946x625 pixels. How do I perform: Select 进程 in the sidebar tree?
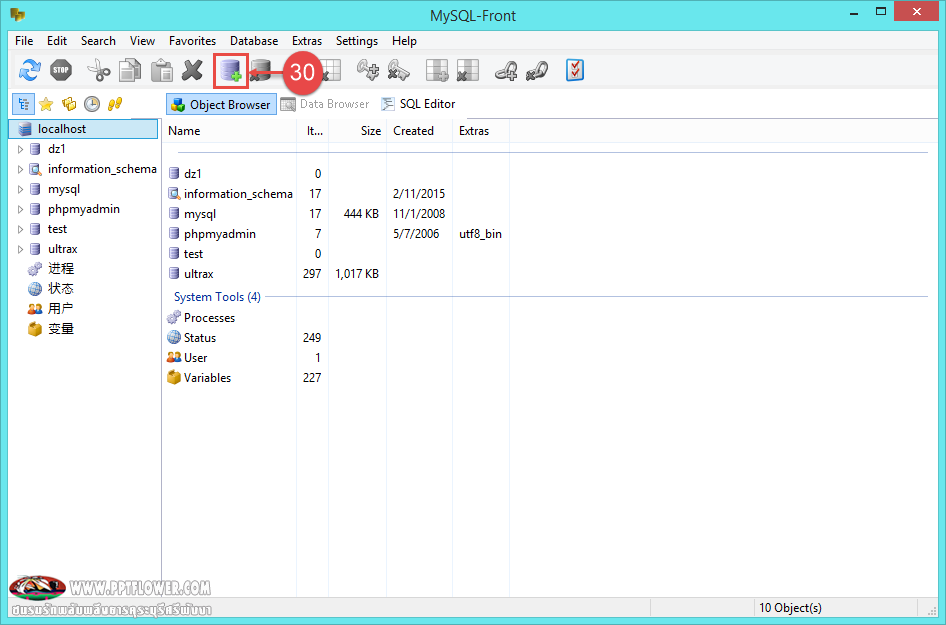61,269
